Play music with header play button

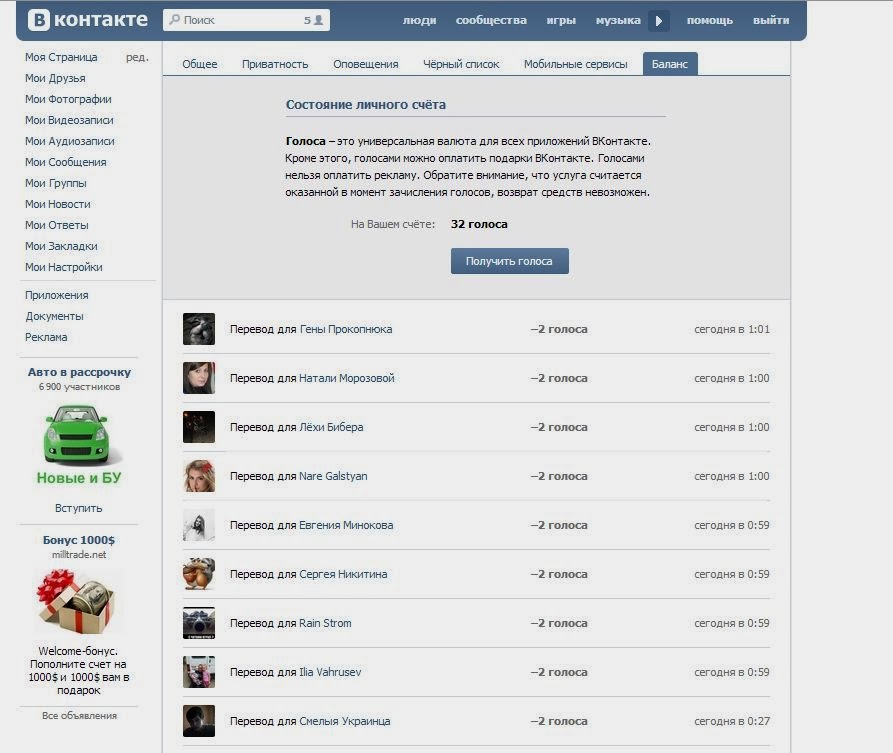pyautogui.click(x=659, y=21)
